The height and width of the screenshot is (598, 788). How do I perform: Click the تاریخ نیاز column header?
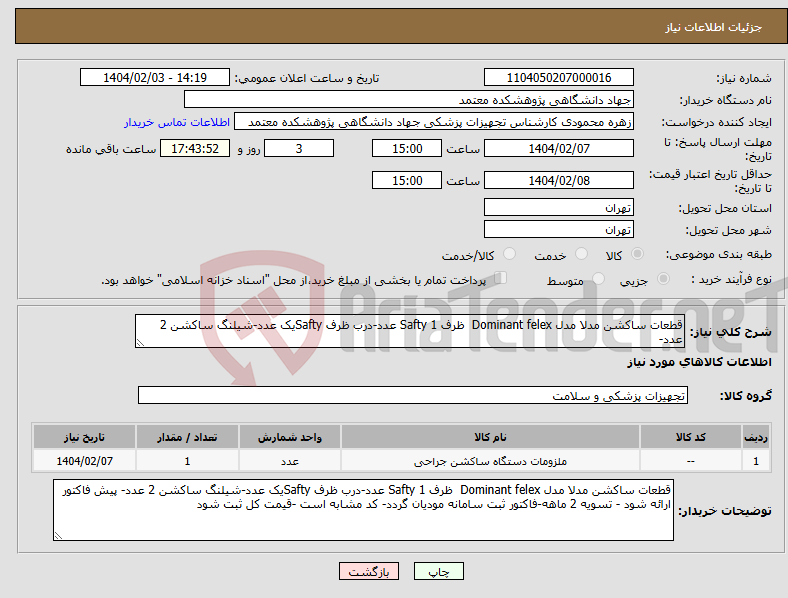coord(84,437)
